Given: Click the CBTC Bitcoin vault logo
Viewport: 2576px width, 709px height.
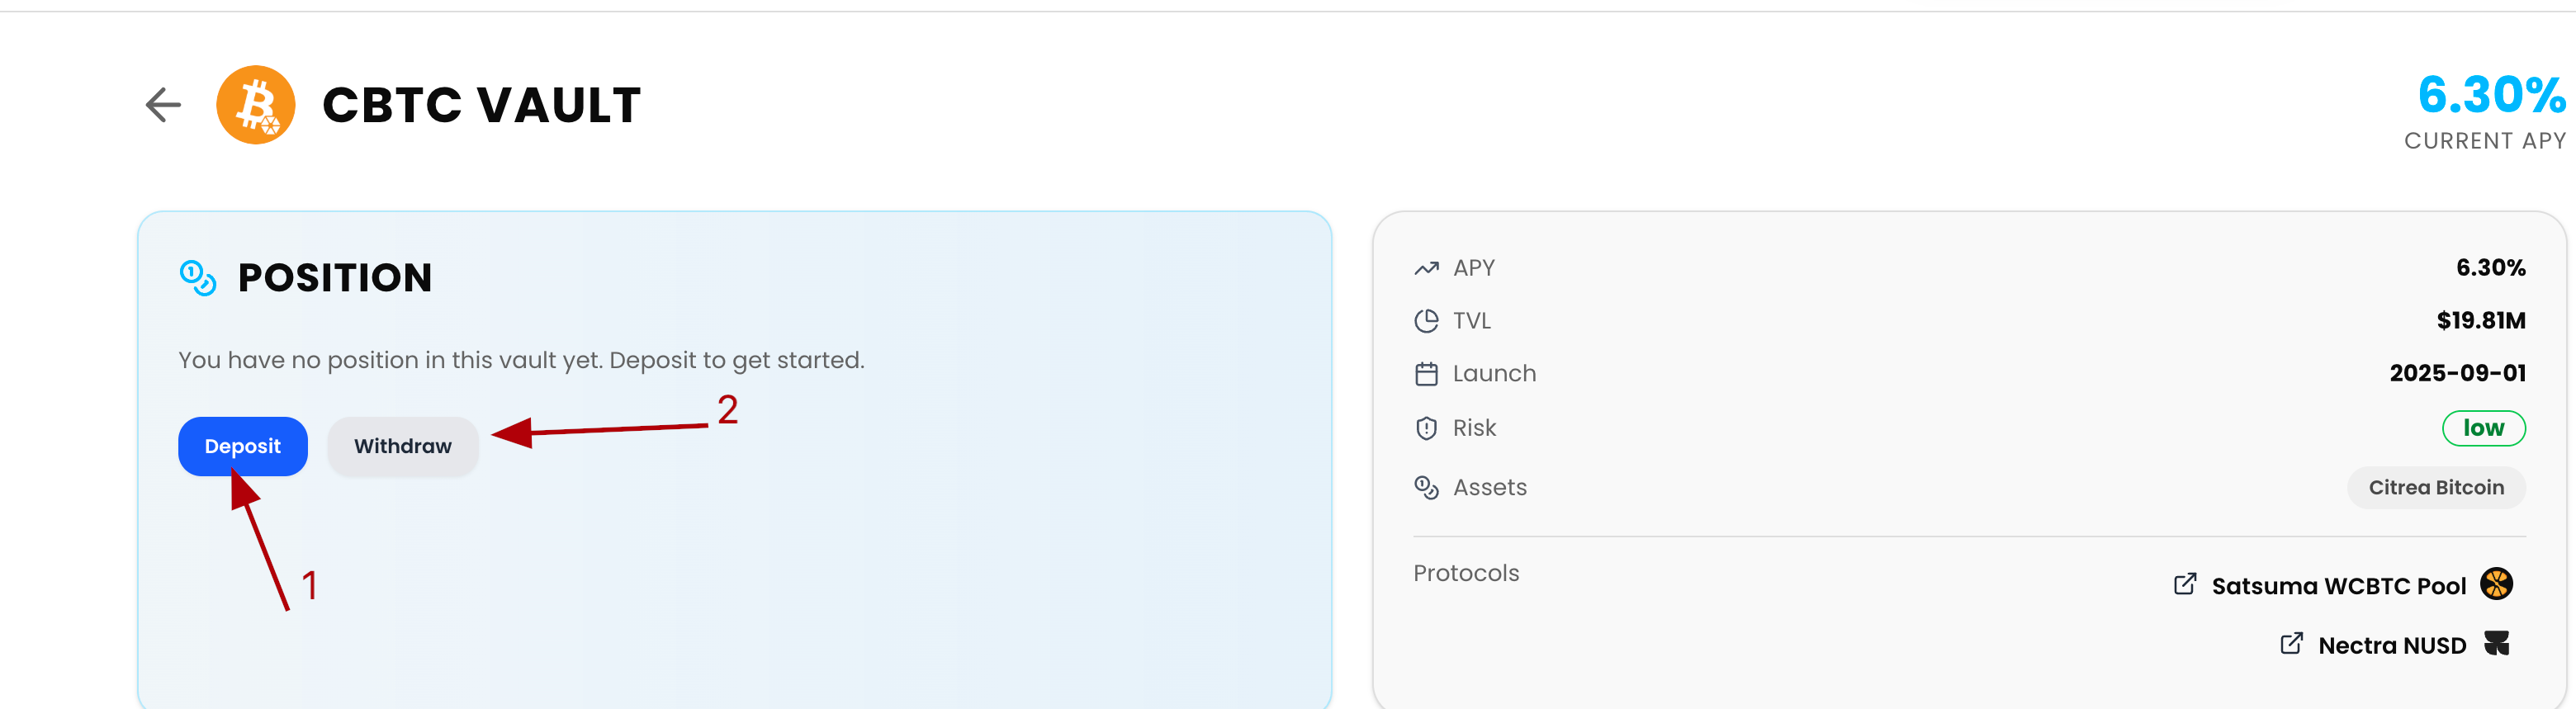Looking at the screenshot, I should [x=256, y=105].
